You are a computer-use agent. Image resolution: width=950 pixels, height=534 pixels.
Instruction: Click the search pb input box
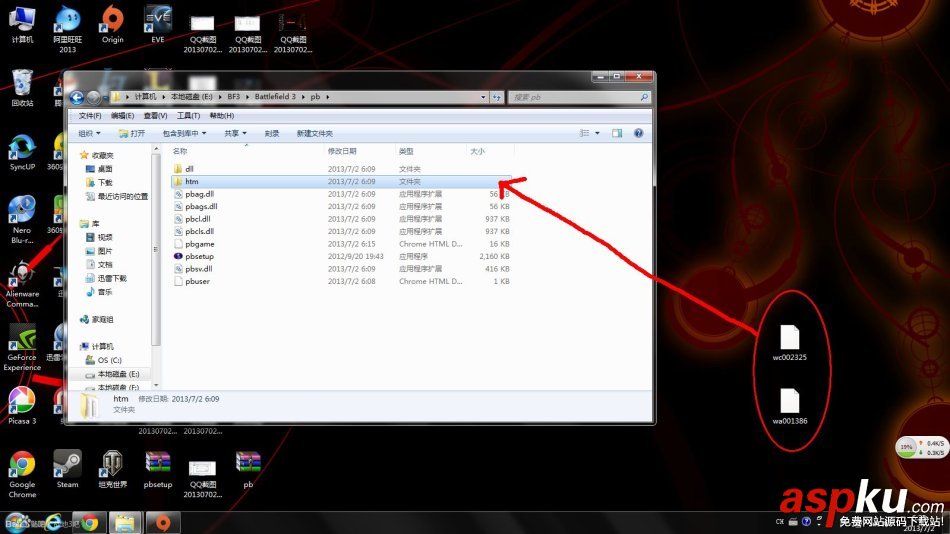pyautogui.click(x=580, y=97)
